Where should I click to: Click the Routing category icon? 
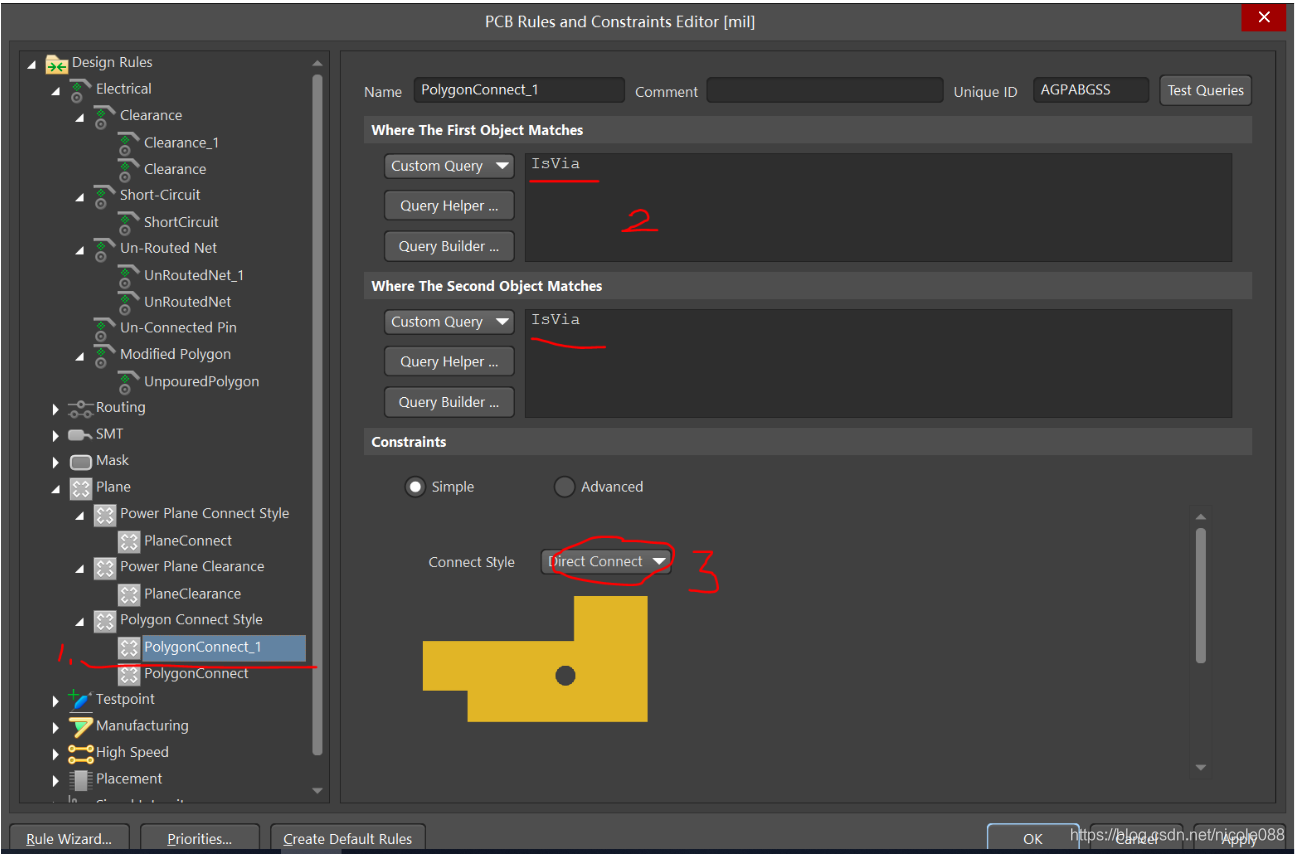(81, 408)
